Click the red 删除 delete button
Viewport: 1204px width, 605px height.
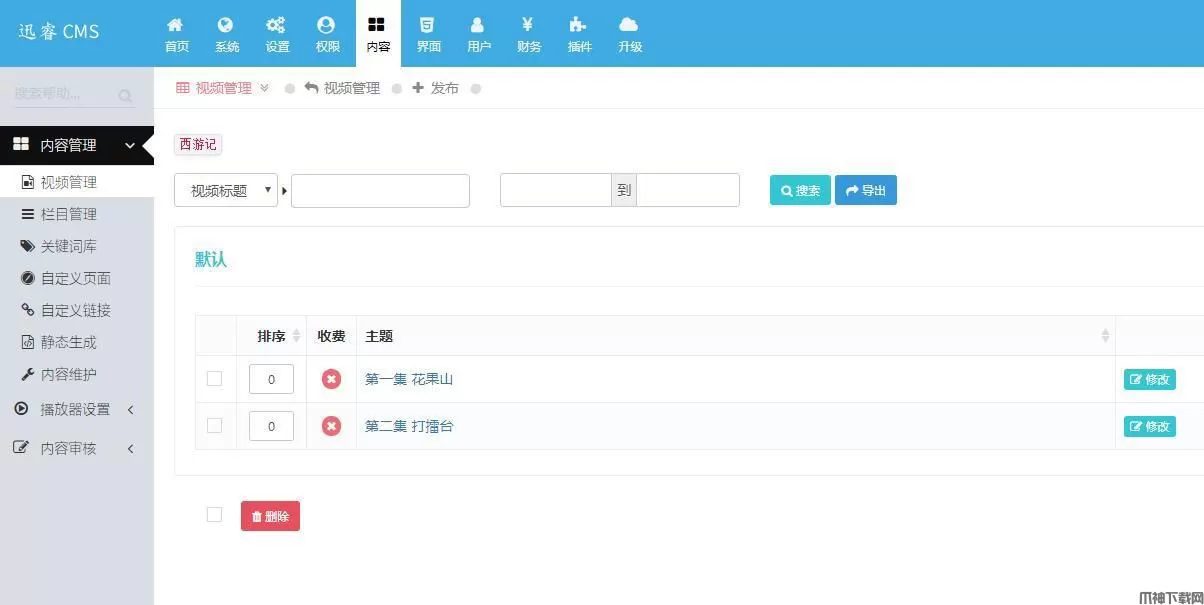point(270,516)
